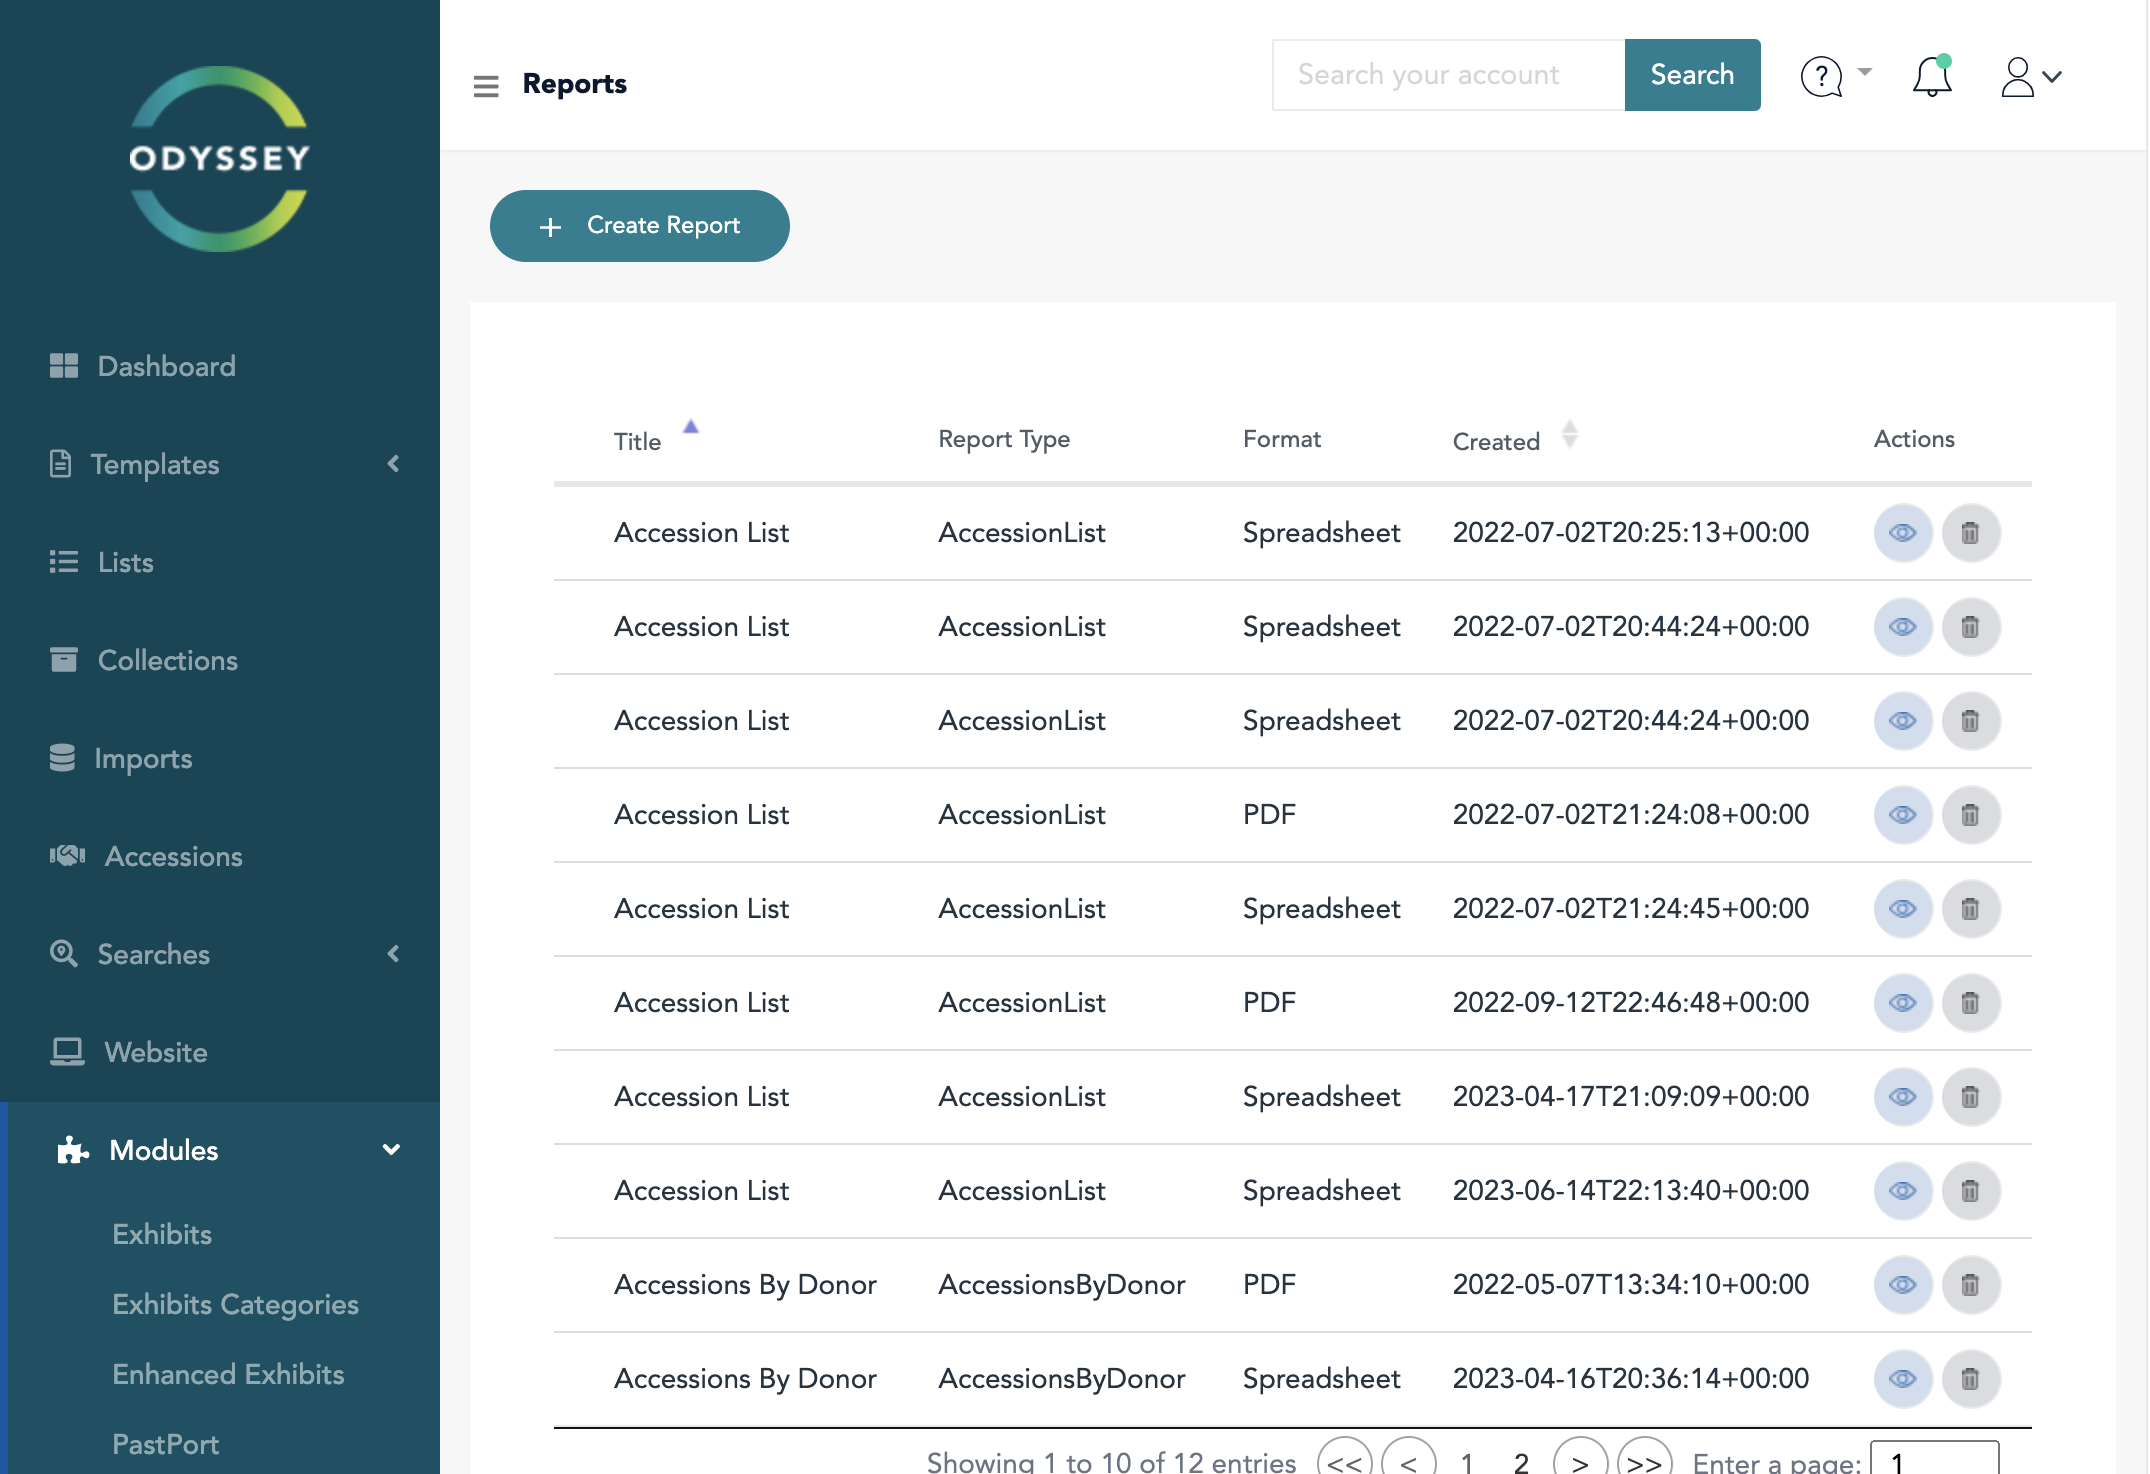View the first Accession List report via eye icon
2150x1474 pixels.
point(1902,533)
